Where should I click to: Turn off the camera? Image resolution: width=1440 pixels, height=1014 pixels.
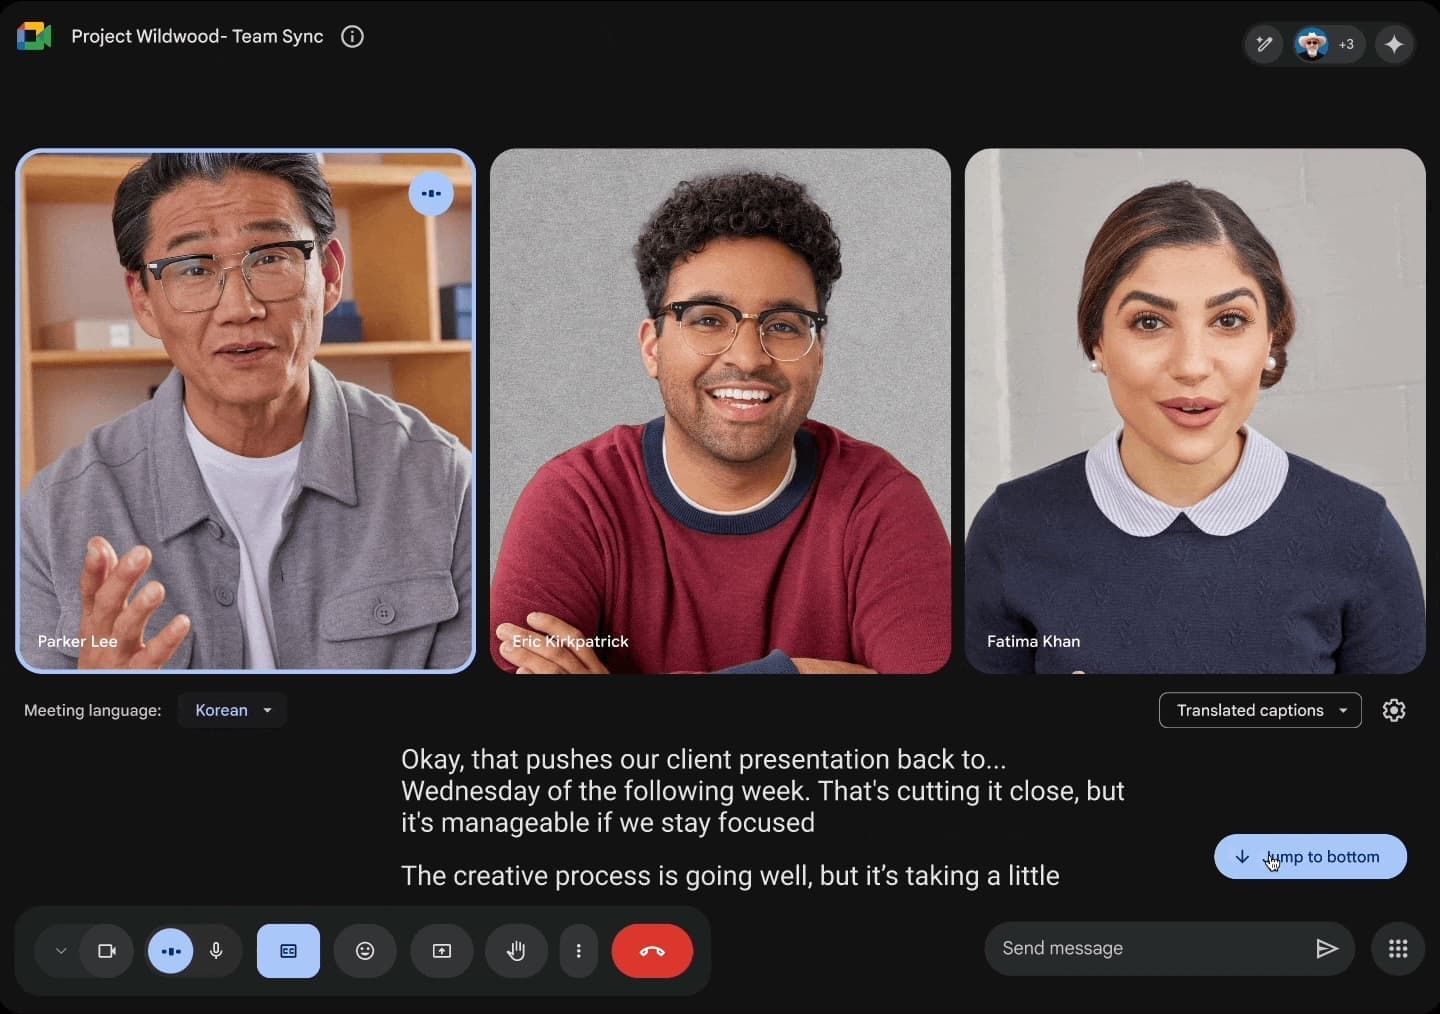point(106,951)
